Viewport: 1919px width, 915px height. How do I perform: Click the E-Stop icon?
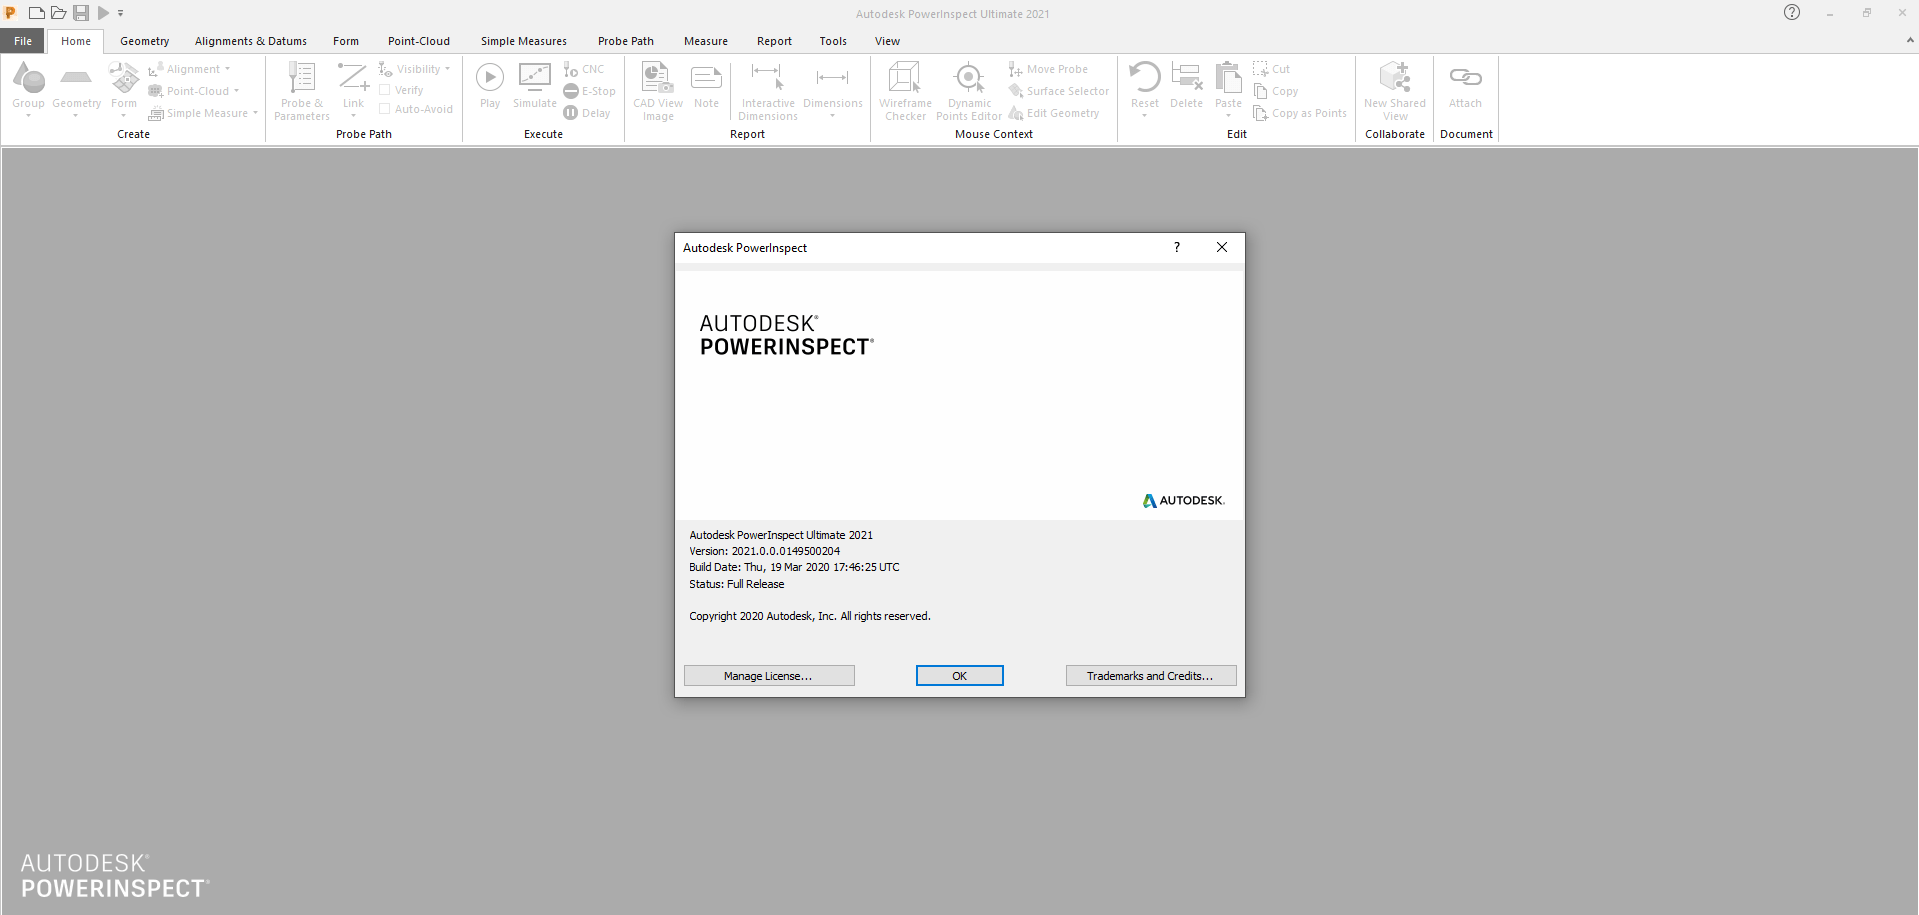(x=571, y=91)
